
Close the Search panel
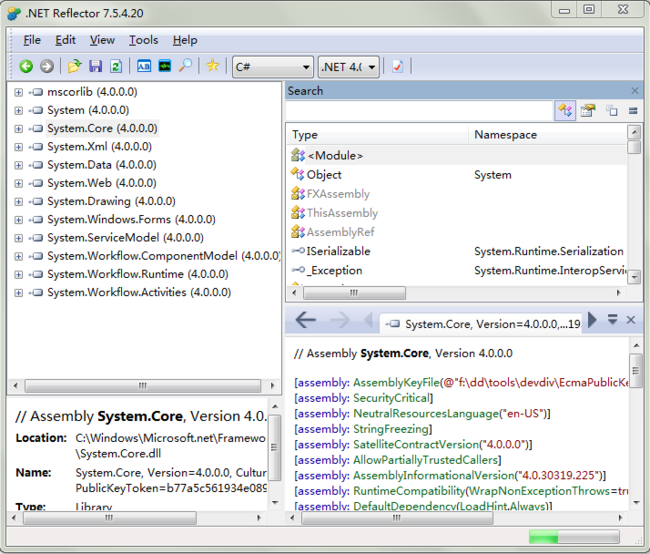(x=635, y=90)
